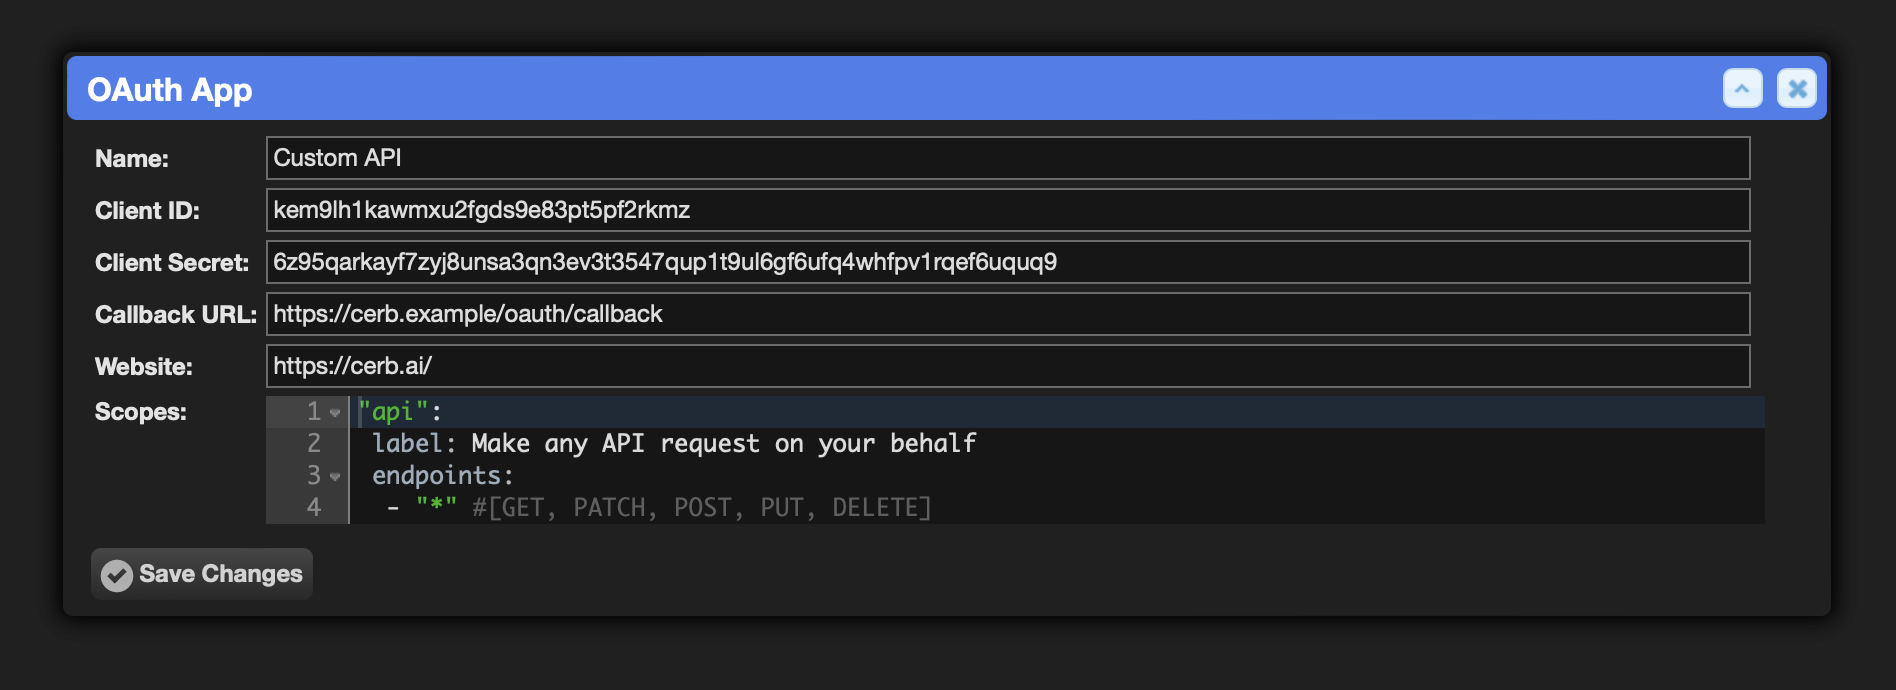Close the OAuth App dialog
This screenshot has width=1896, height=690.
[1796, 89]
